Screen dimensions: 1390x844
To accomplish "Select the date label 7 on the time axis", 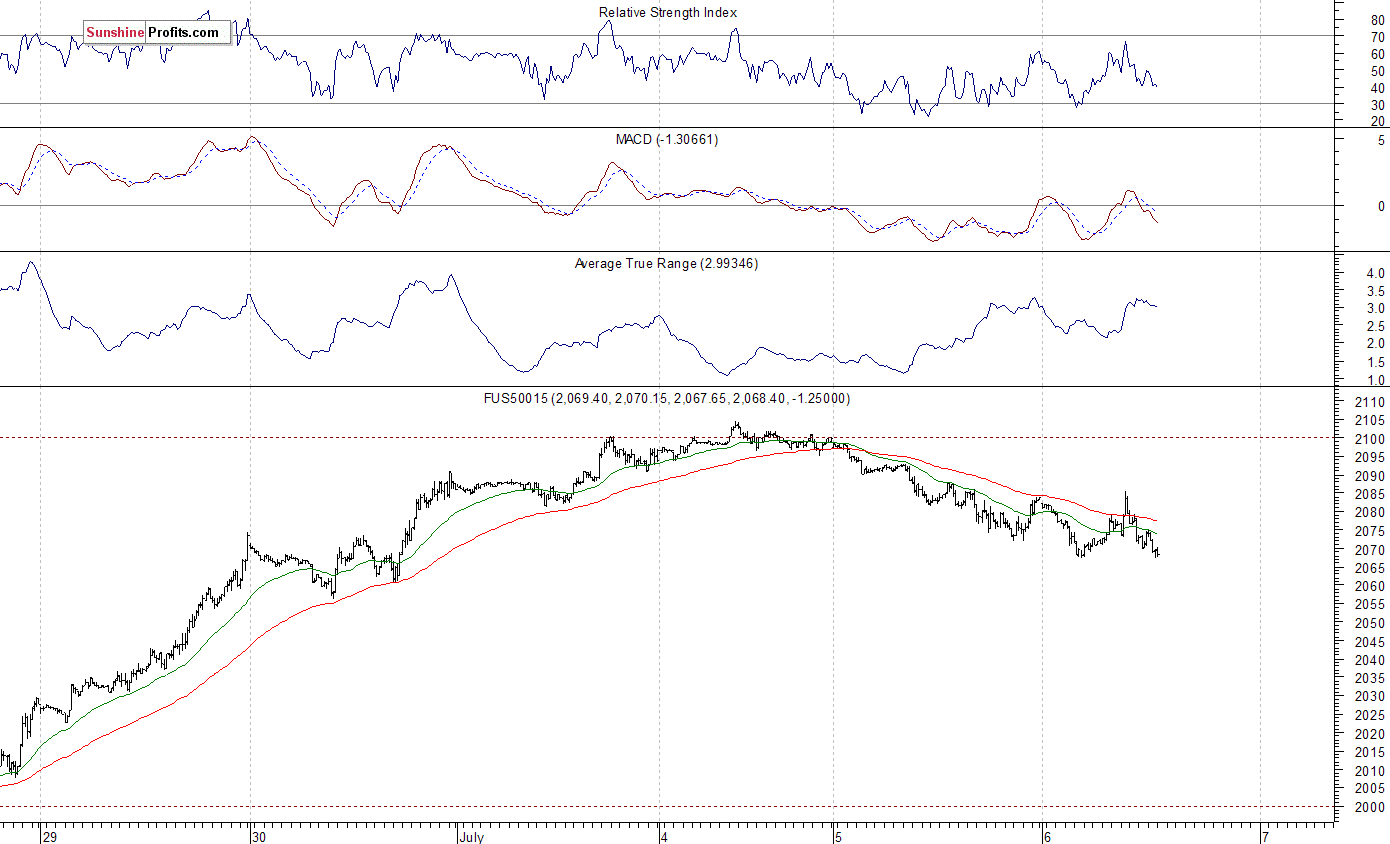I will point(1267,835).
